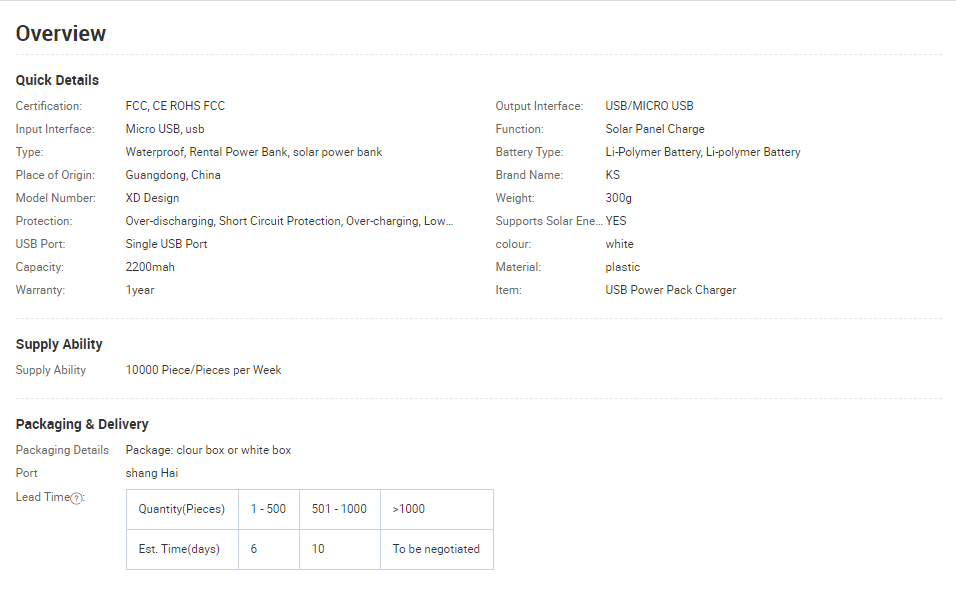
Task: Click the 'USB Power Pack Charger' item value
Action: [670, 290]
